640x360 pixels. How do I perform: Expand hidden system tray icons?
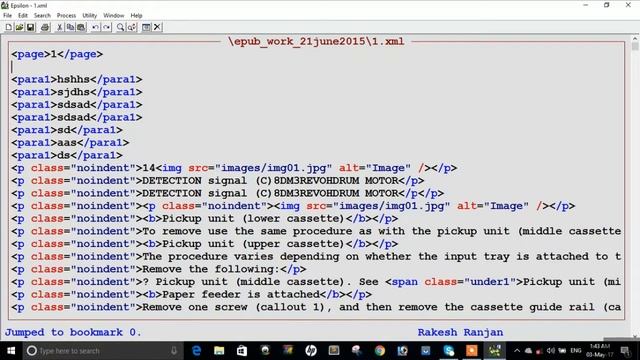(x=517, y=351)
